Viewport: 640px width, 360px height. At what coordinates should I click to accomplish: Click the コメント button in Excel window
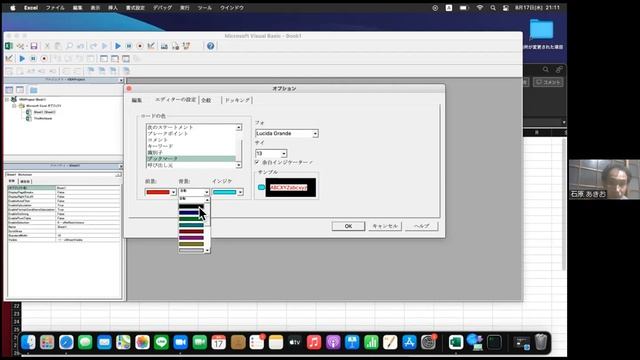coord(548,82)
